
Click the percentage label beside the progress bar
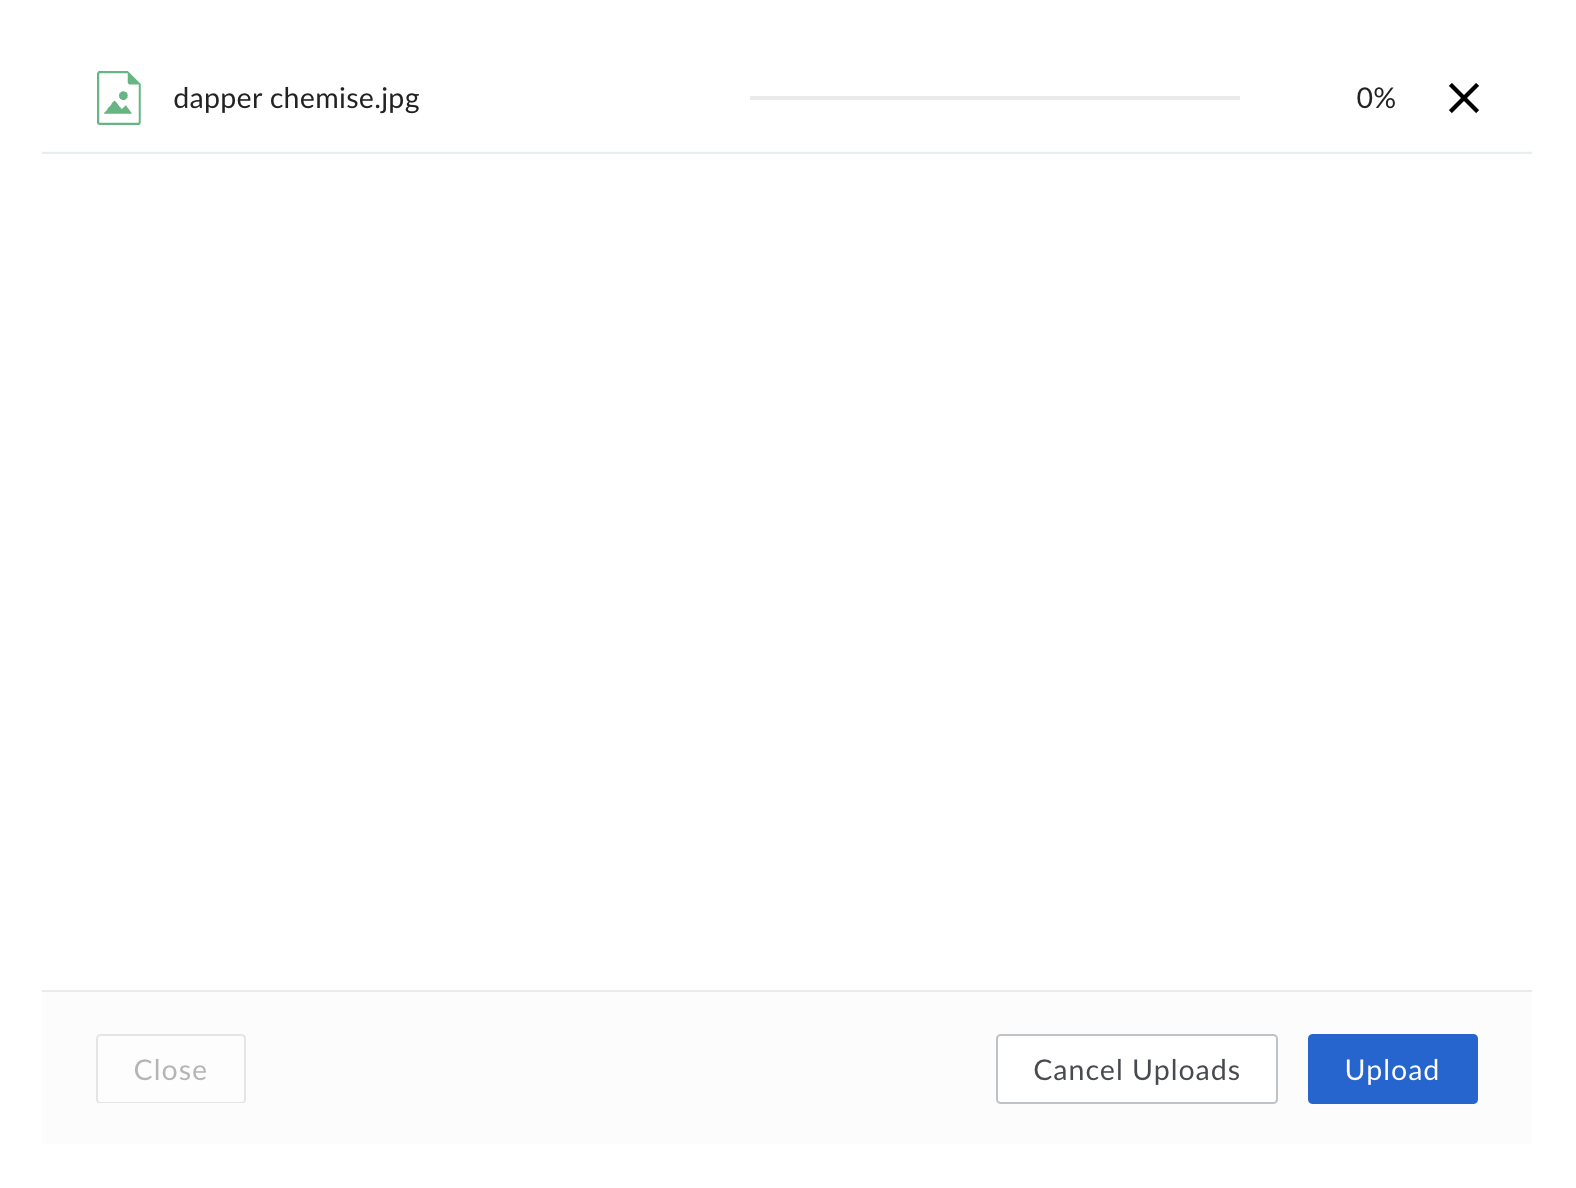click(x=1375, y=97)
